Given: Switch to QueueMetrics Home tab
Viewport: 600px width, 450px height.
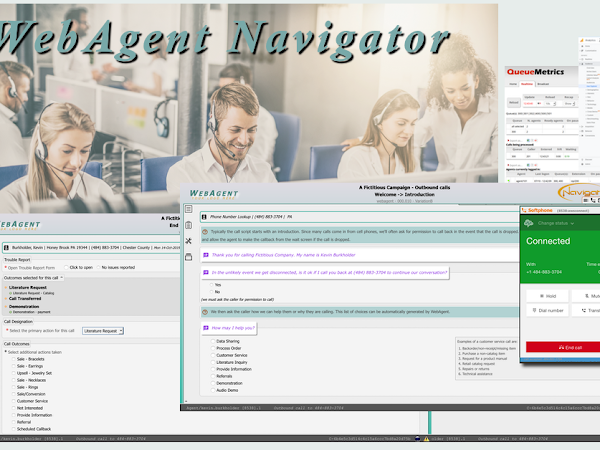Looking at the screenshot, I should (x=513, y=84).
